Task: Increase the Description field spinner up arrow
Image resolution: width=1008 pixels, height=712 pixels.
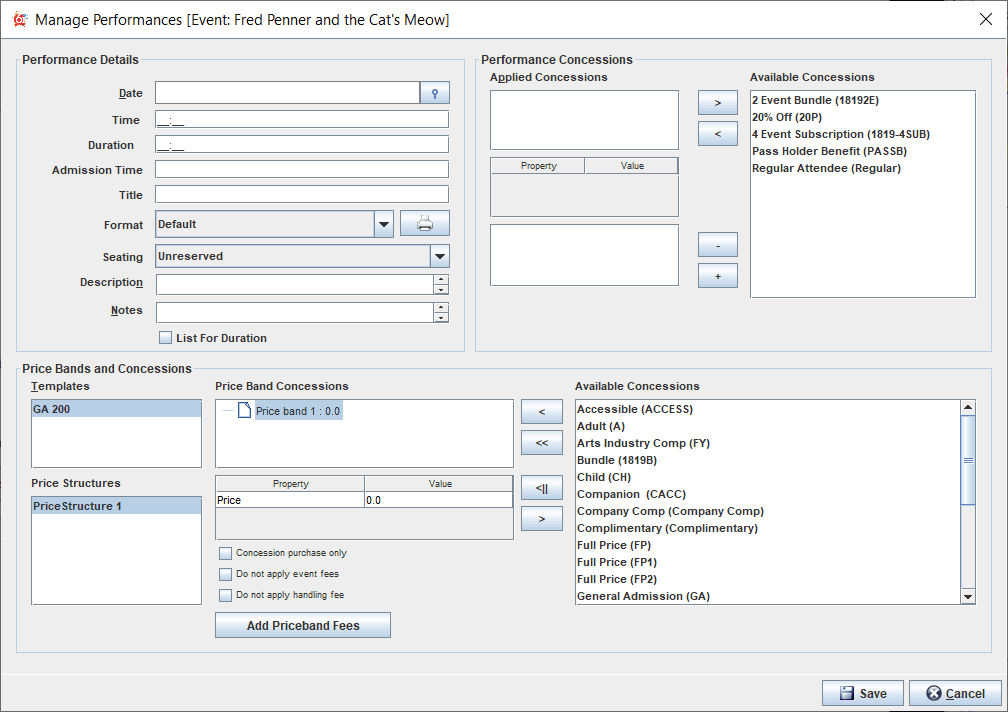Action: [441, 279]
